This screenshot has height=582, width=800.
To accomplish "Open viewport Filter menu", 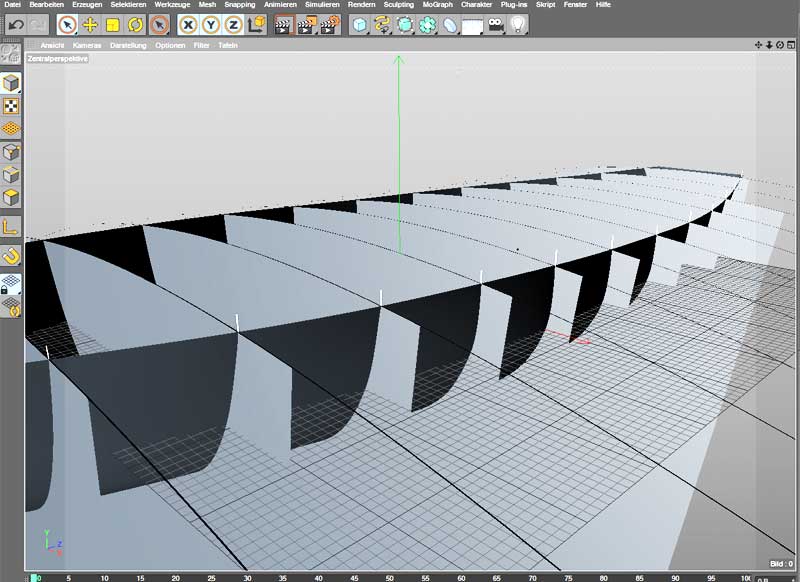I will click(202, 45).
